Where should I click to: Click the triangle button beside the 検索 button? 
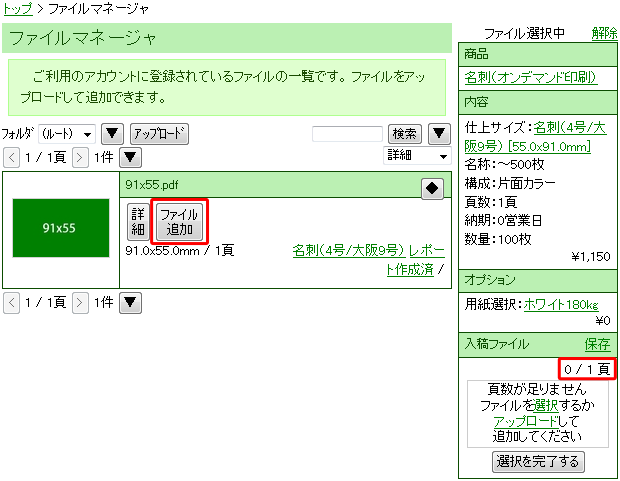[439, 134]
